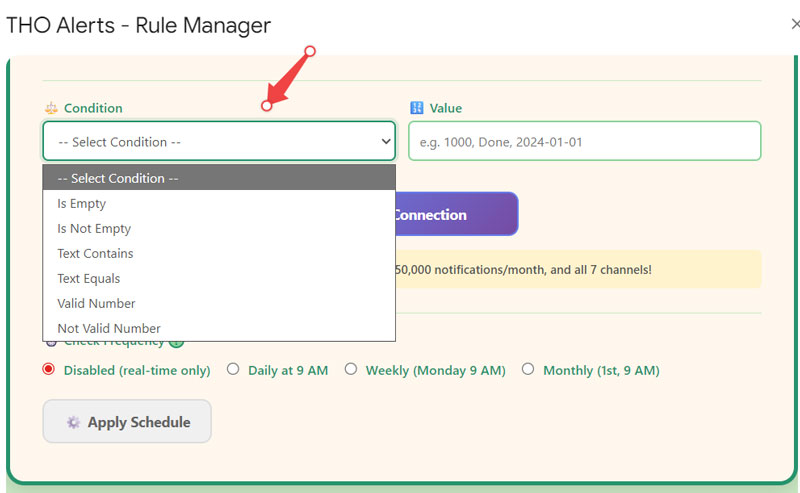
Task: Click the scales icon beside Condition label
Action: click(x=51, y=108)
